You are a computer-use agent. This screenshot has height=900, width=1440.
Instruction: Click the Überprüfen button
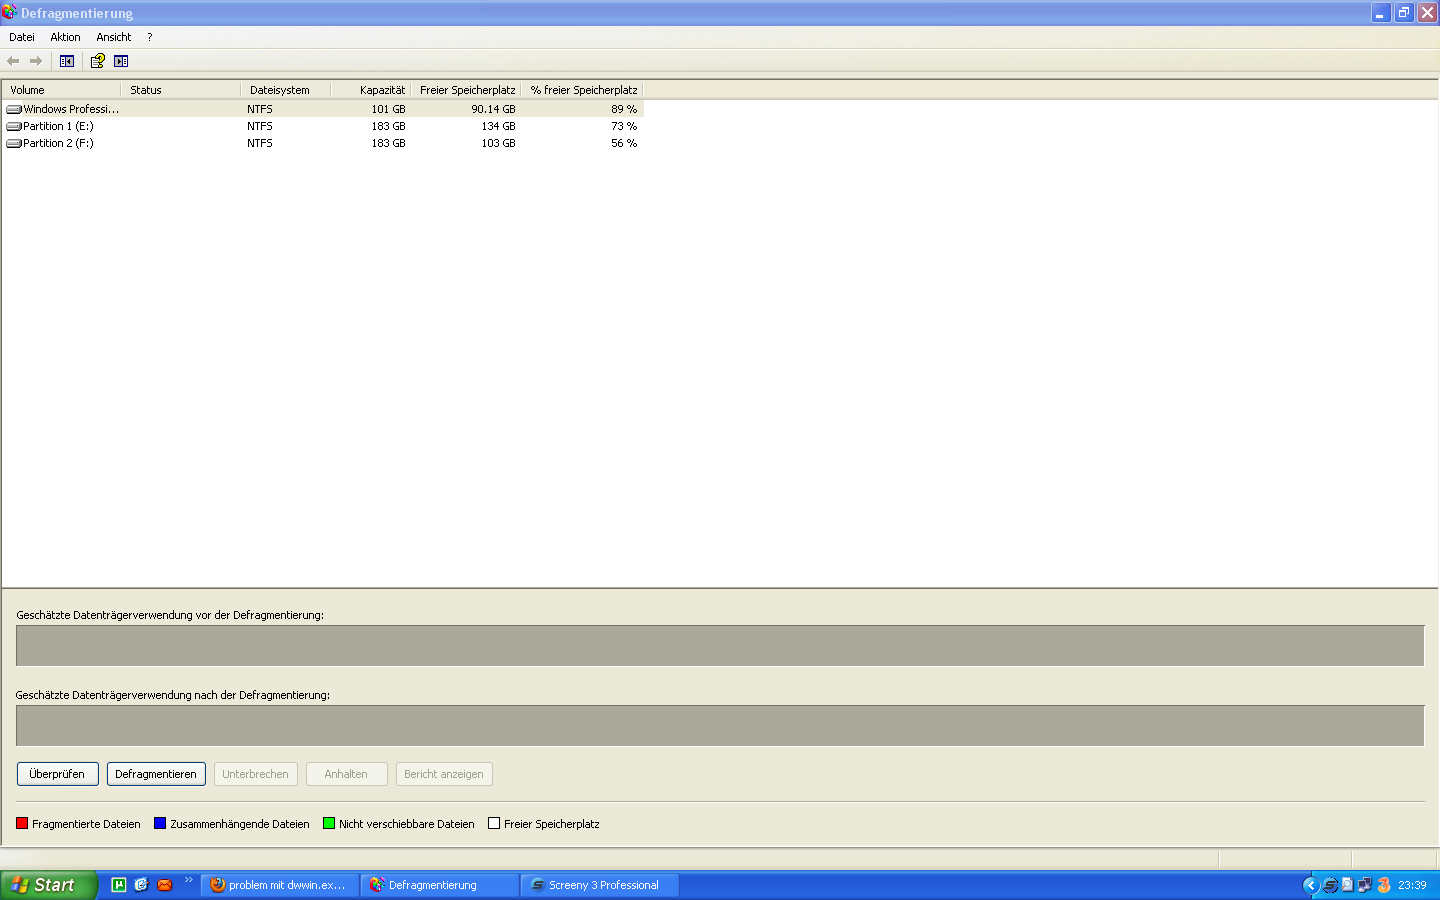tap(57, 774)
